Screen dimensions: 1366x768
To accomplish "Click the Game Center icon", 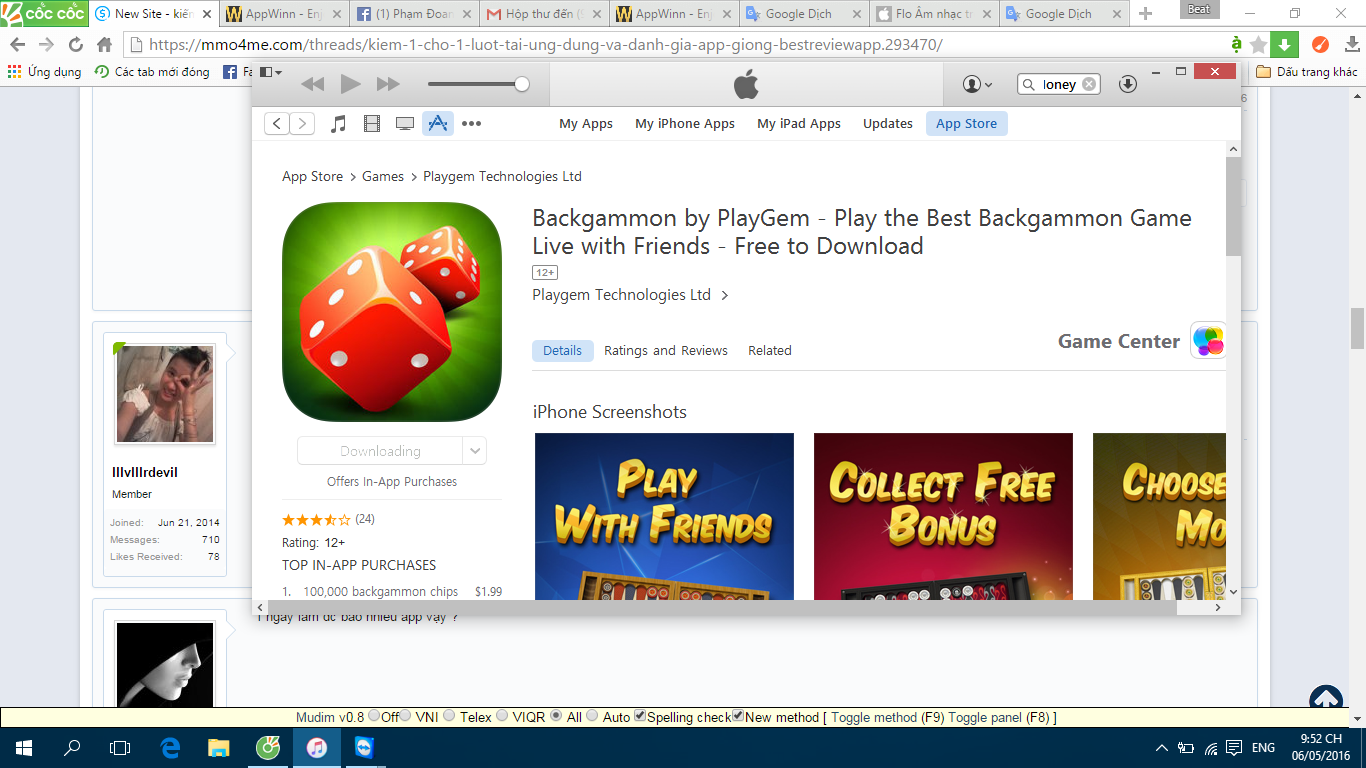I will pos(1208,340).
